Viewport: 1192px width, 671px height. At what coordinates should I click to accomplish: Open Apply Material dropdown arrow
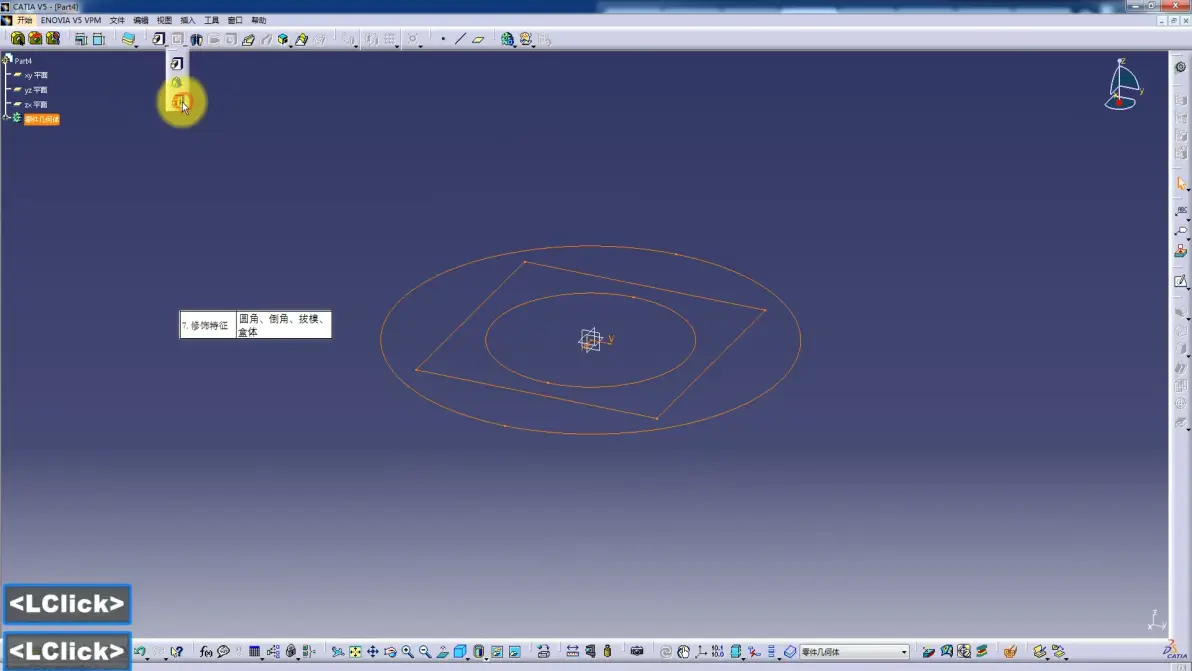click(x=136, y=46)
